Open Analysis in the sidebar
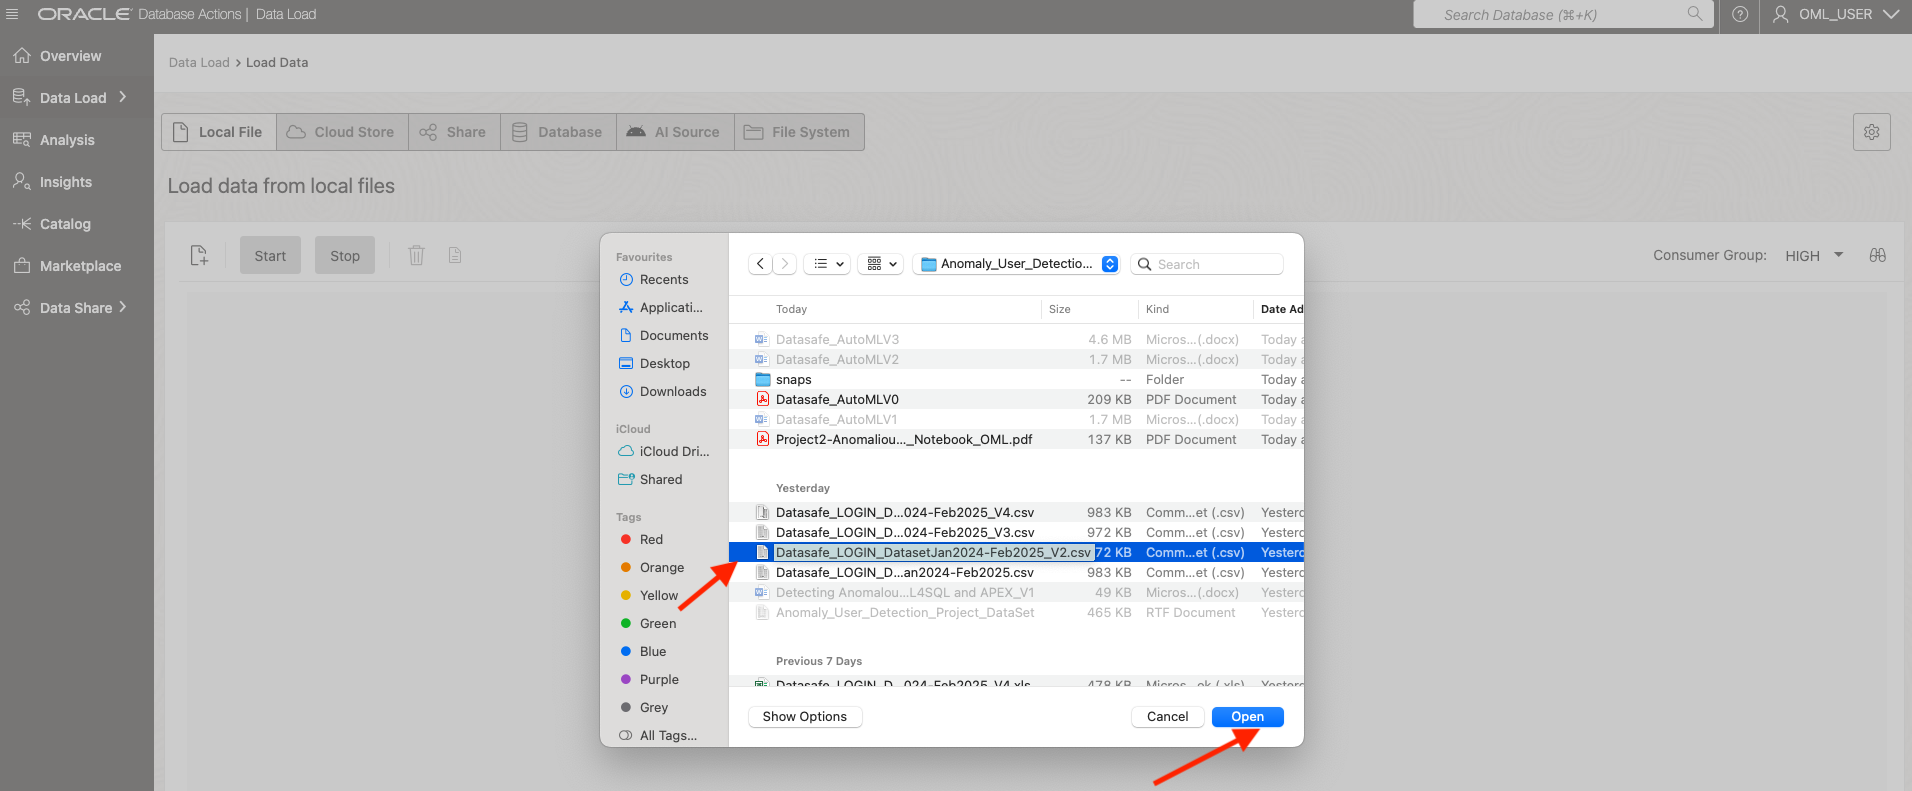The image size is (1912, 791). (67, 140)
